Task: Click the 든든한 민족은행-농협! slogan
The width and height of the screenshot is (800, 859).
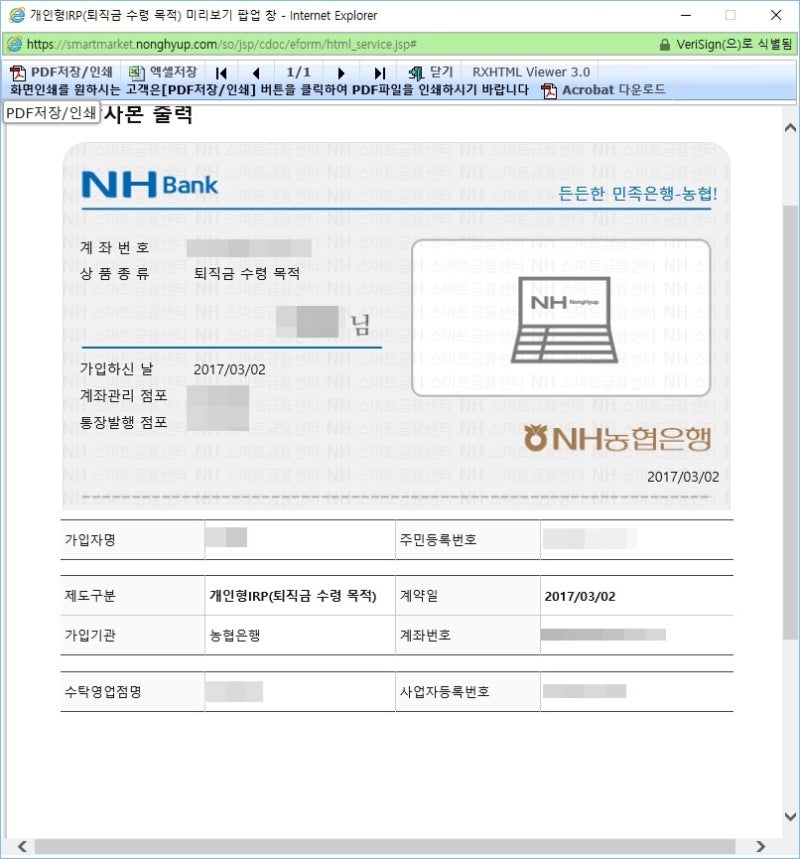Action: pos(637,193)
